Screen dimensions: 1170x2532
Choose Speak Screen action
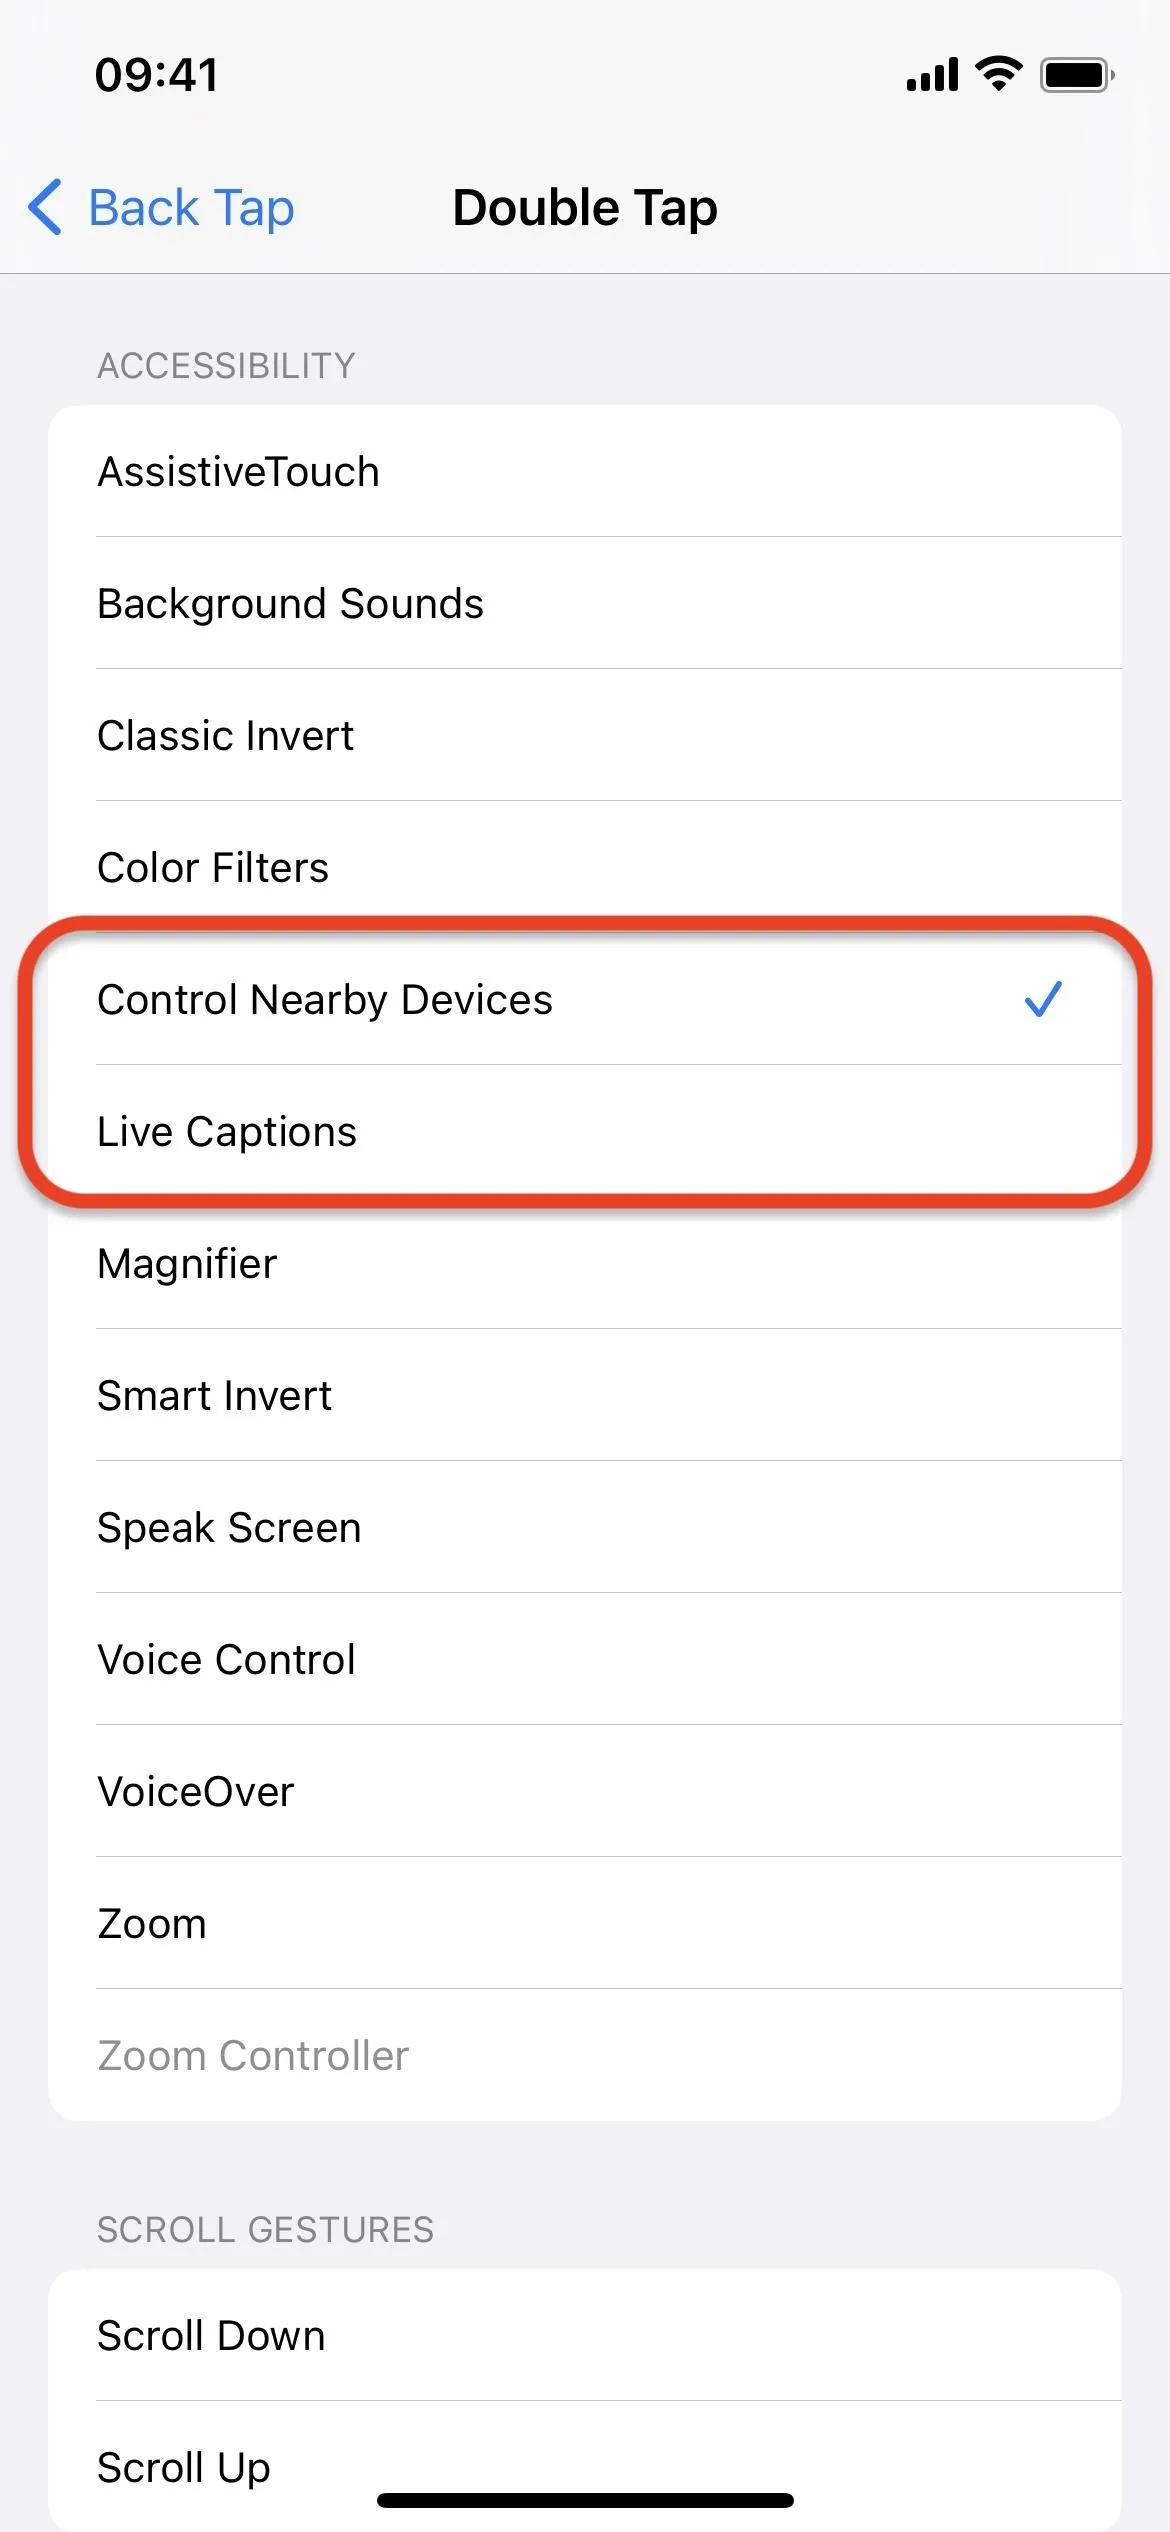pyautogui.click(x=585, y=1527)
